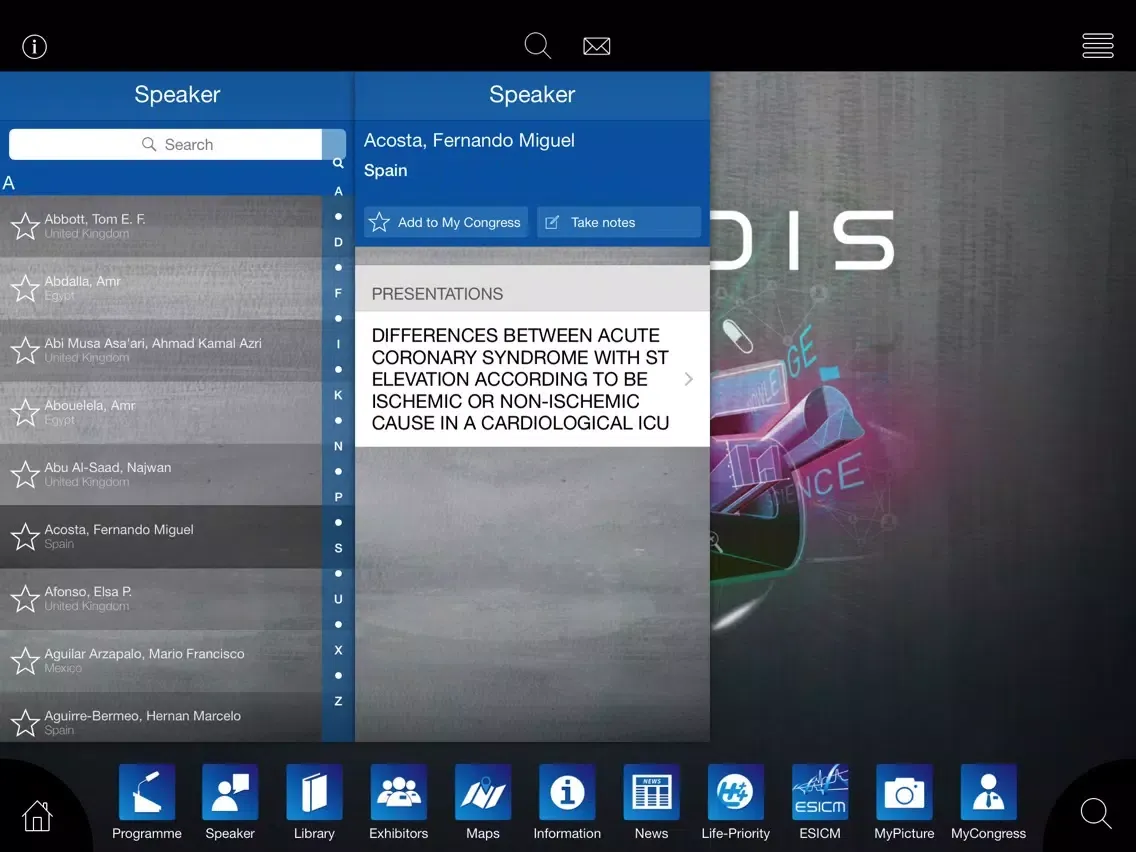Select speaker Abi Musa Asa'ari, Ahmad Kamal Azri
Screen dimensions: 1136x852
point(161,351)
